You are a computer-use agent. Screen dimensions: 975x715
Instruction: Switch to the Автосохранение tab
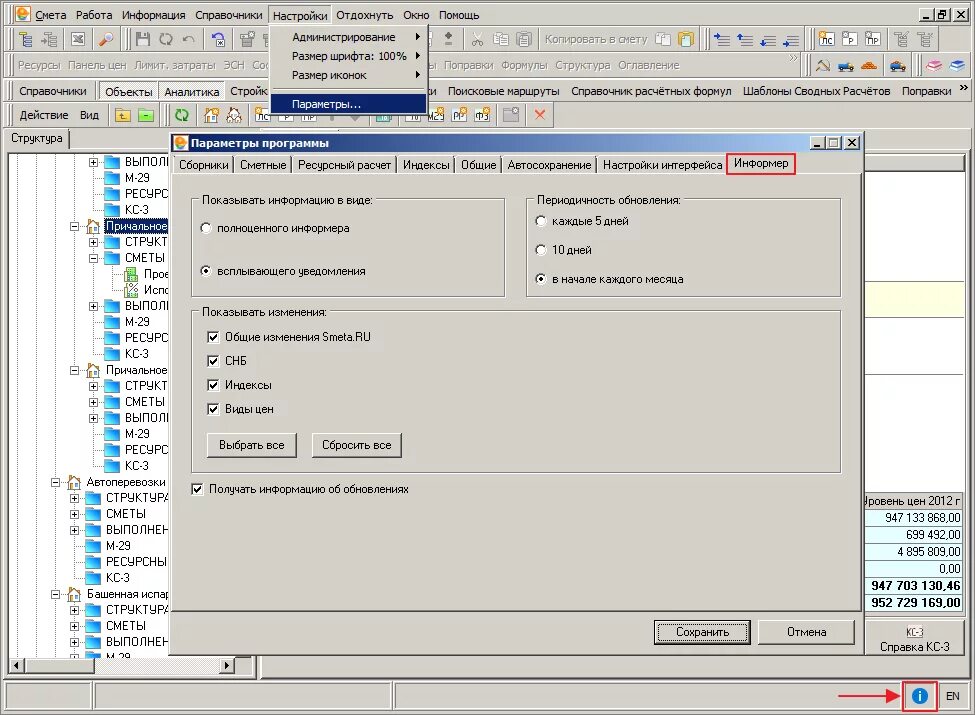(549, 165)
